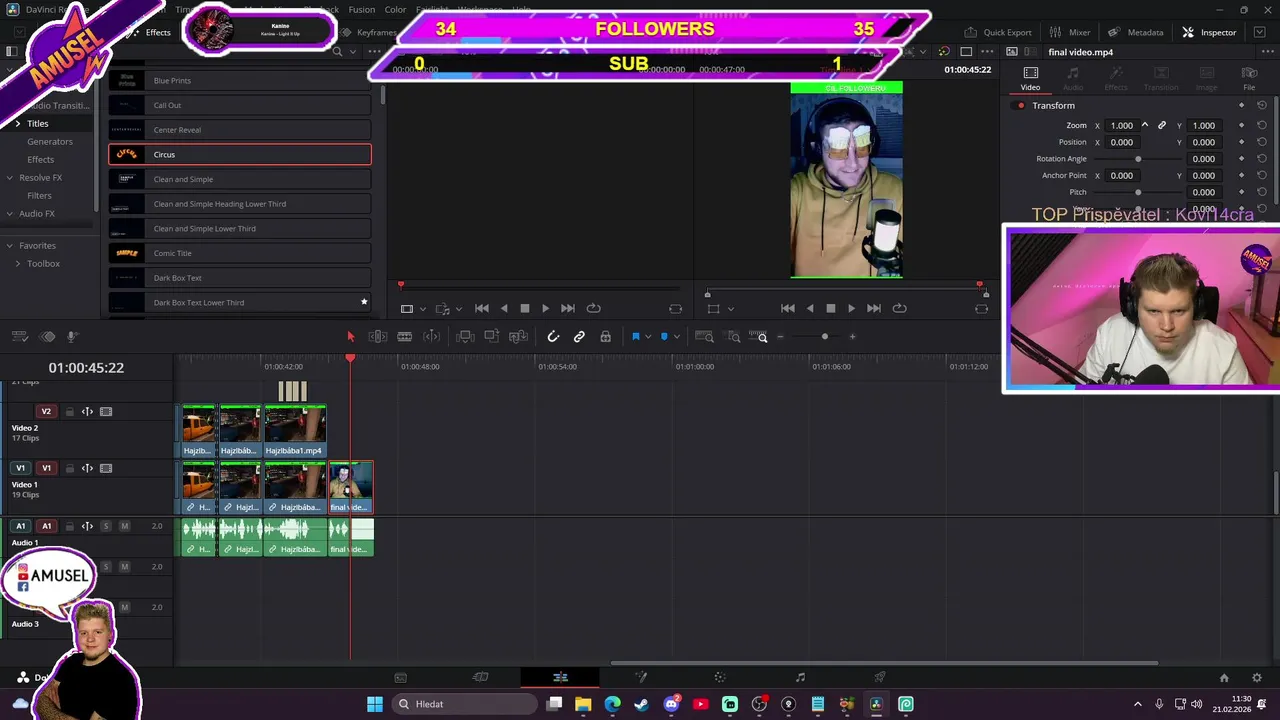1280x720 pixels.
Task: Activate Trim Edit mode tool
Action: [x=378, y=337]
